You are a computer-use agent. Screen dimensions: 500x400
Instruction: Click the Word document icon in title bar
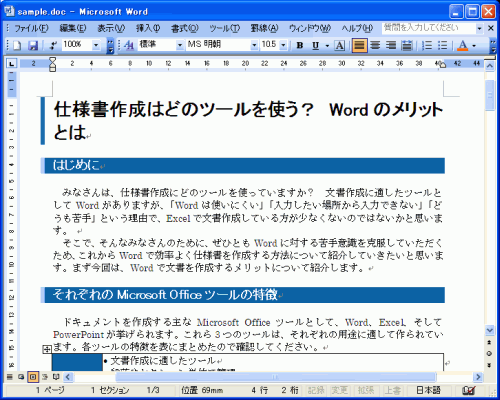coord(9,11)
